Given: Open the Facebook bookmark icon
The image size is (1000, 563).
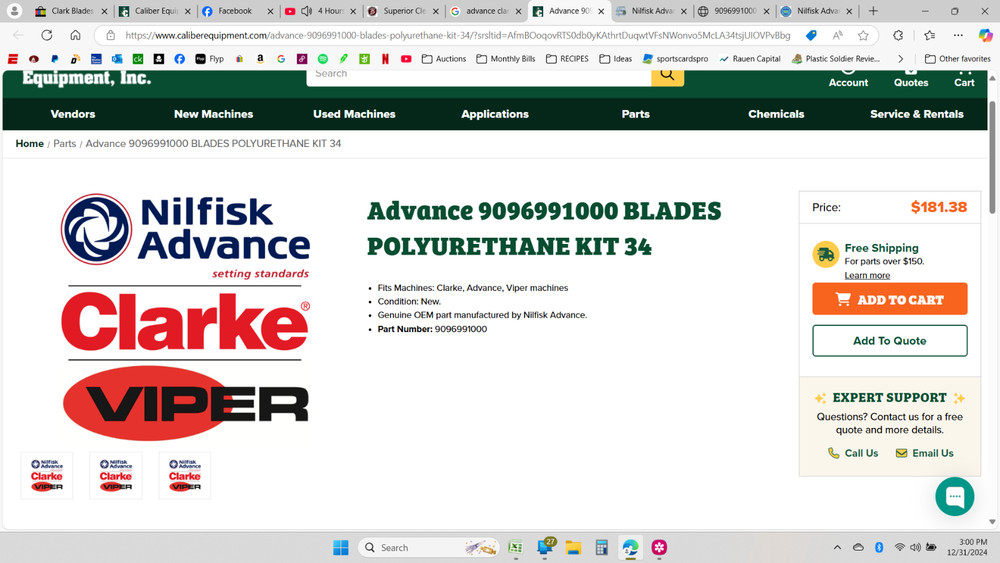Looking at the screenshot, I should click(179, 59).
